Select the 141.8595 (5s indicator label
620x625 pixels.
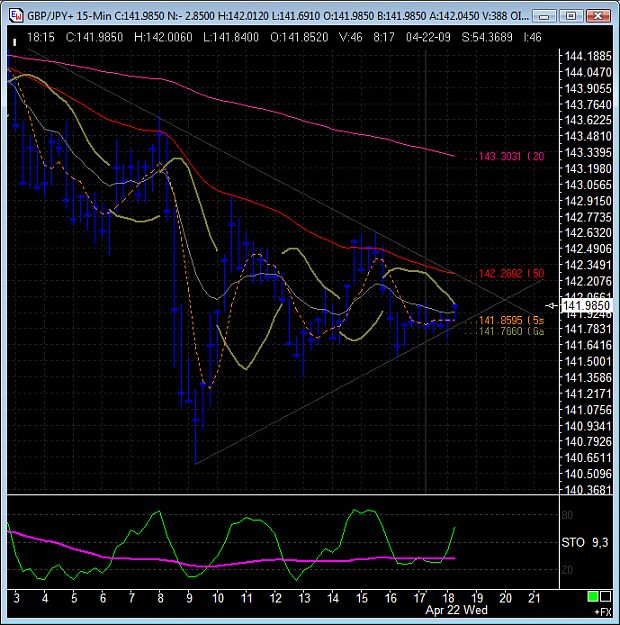coord(512,320)
